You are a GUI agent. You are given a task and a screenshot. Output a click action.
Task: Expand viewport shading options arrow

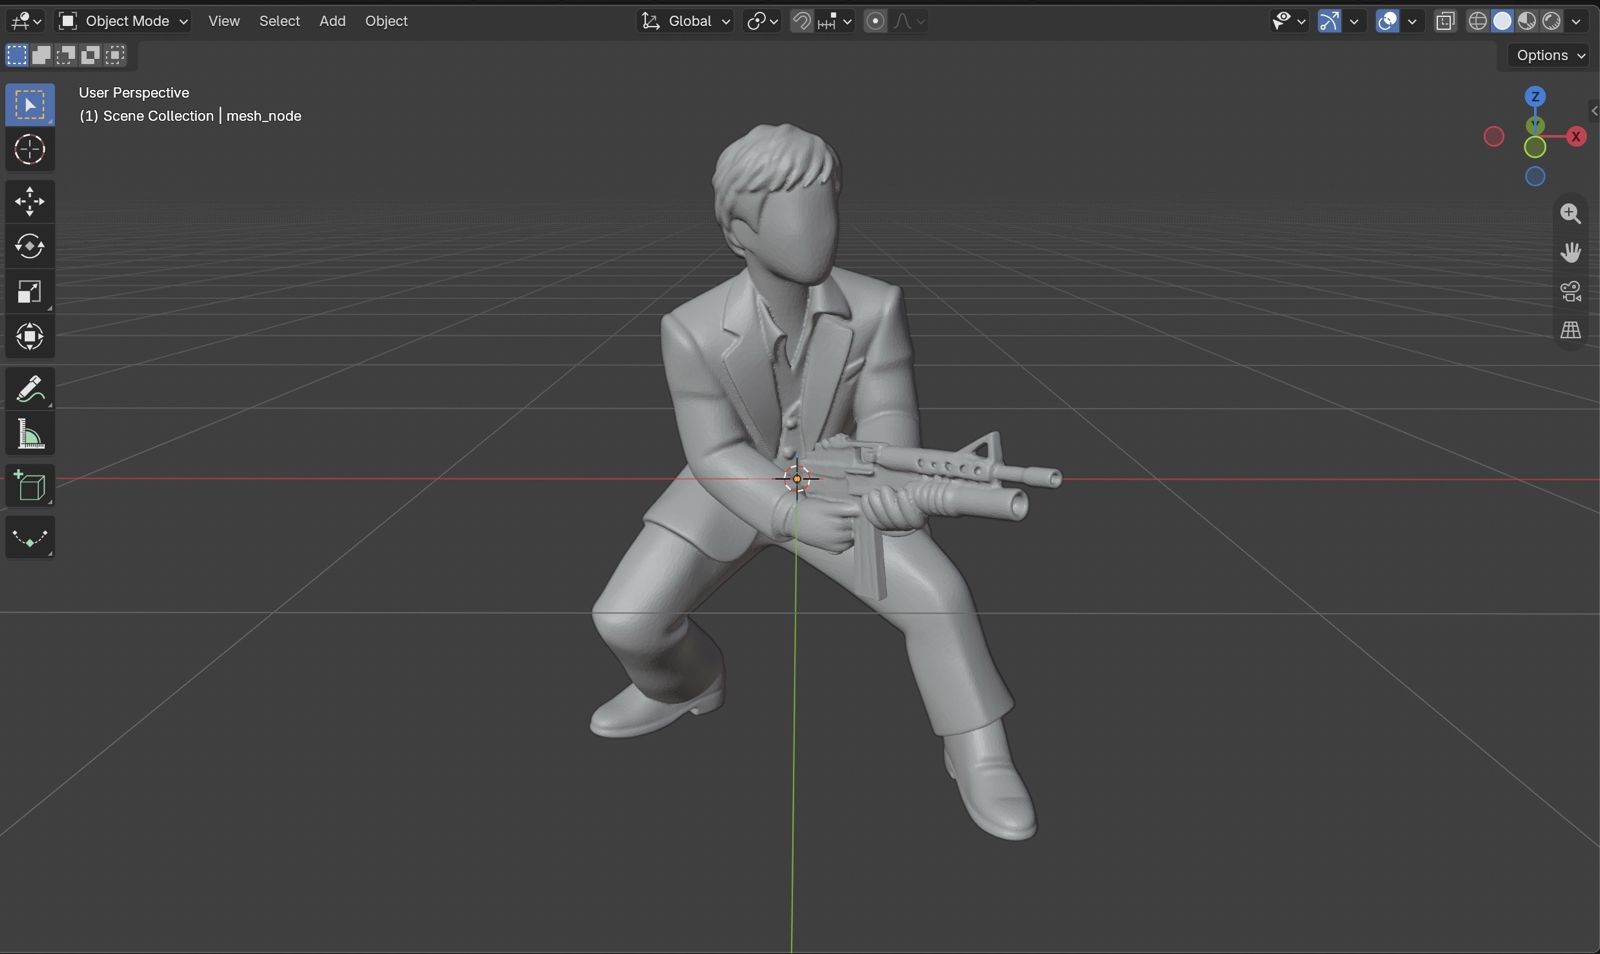[1577, 21]
